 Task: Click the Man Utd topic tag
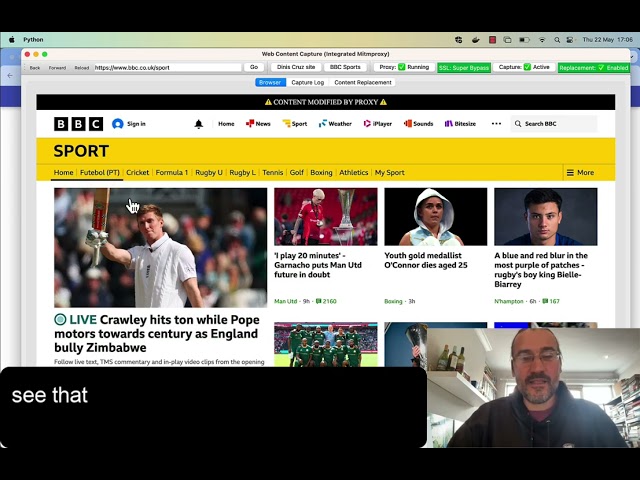click(x=285, y=301)
